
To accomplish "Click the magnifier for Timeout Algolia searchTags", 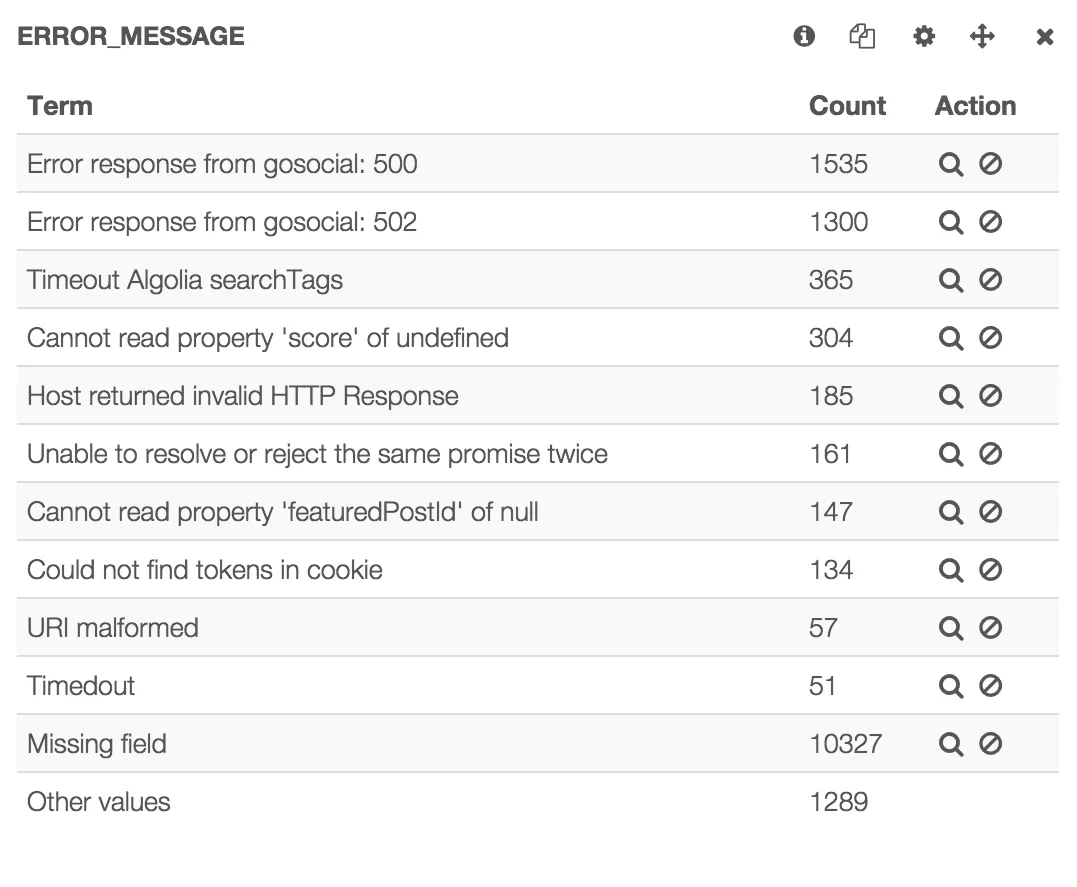I will click(x=951, y=280).
